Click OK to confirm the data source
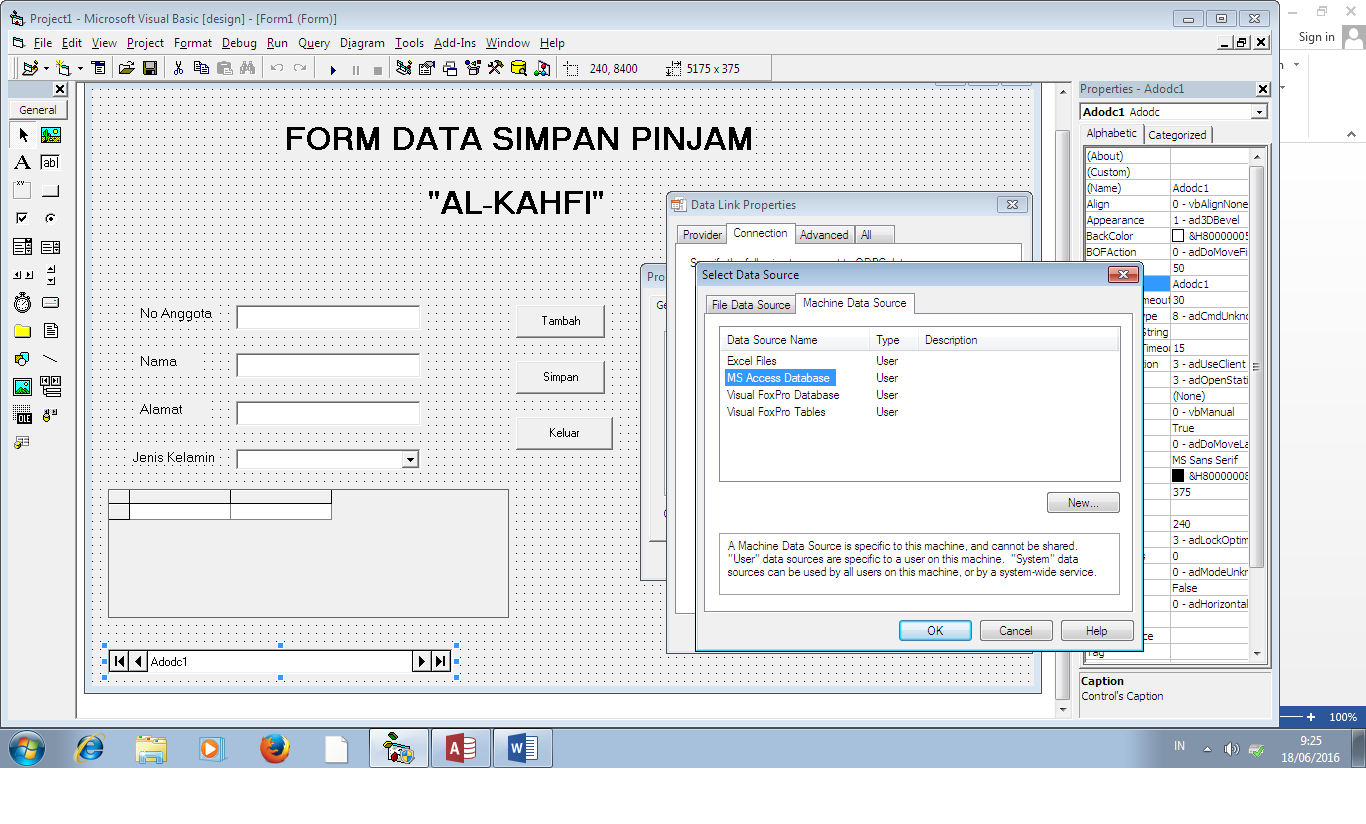Image resolution: width=1366 pixels, height=824 pixels. [934, 630]
